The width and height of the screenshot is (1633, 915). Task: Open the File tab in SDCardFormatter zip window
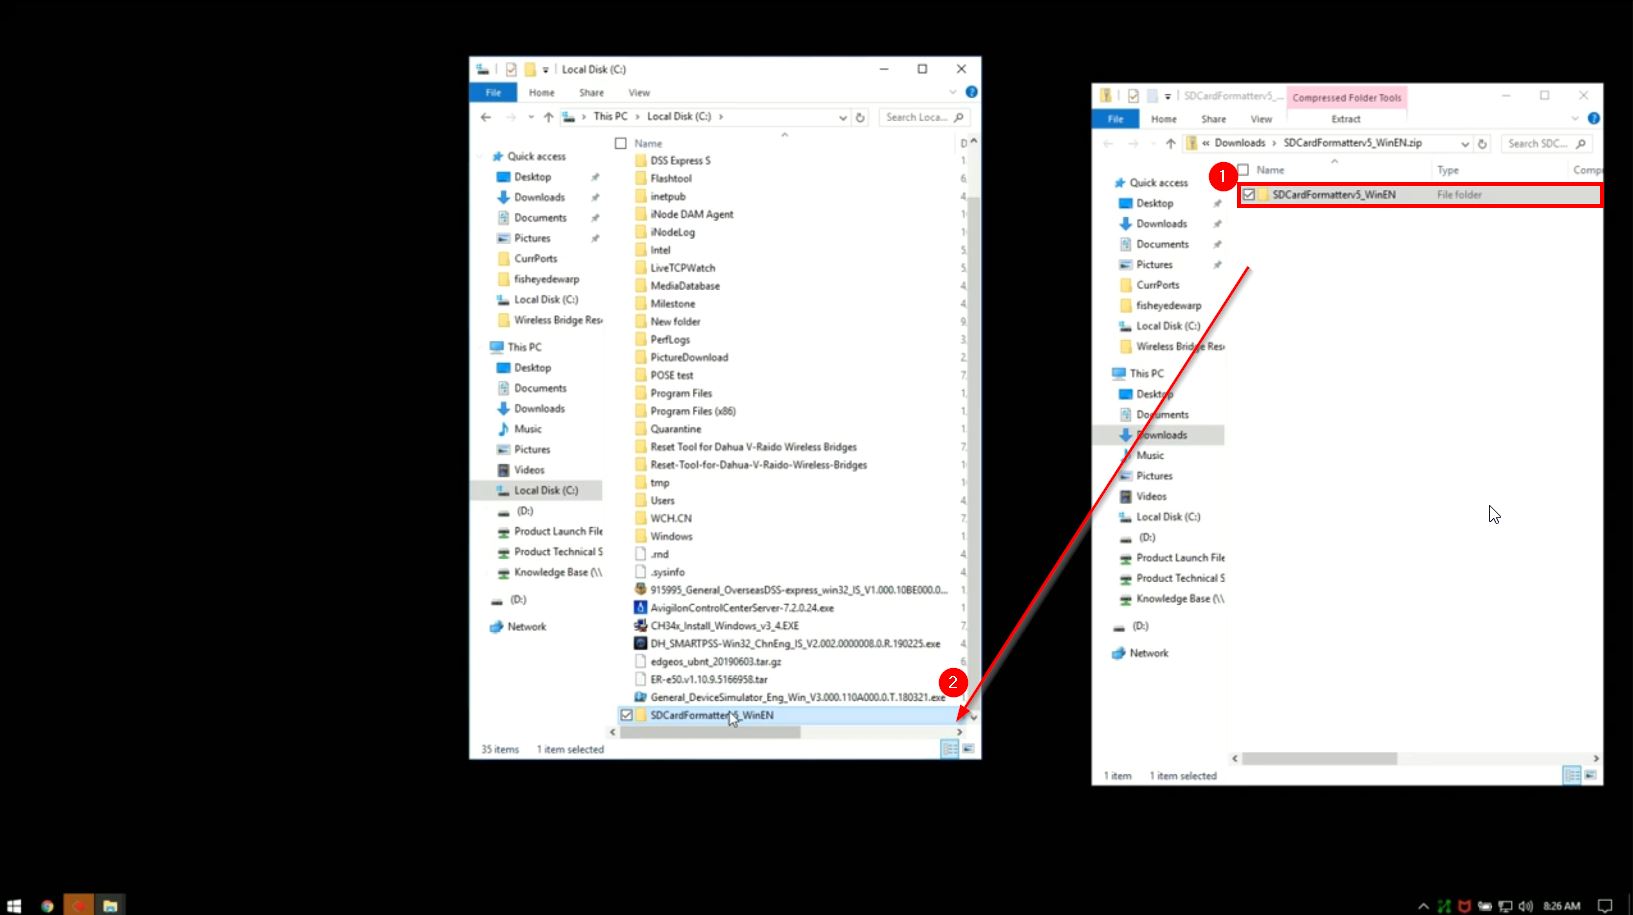click(1115, 119)
